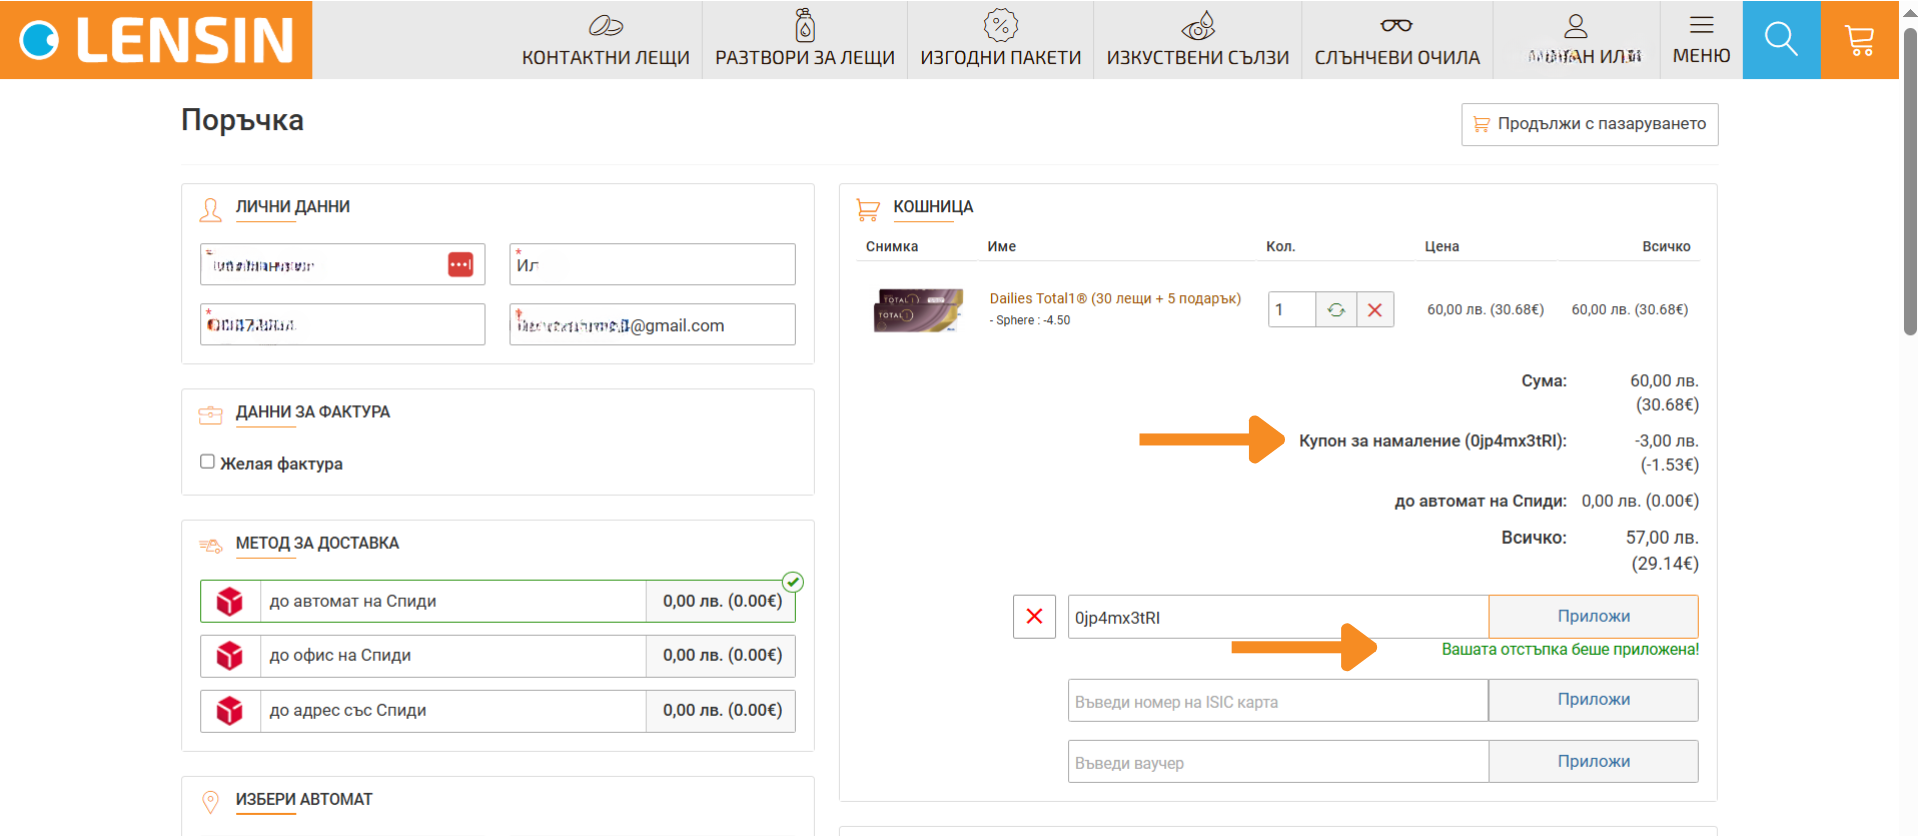Click Вашата отстъпка беше приложена message
This screenshot has width=1918, height=836.
click(1570, 649)
